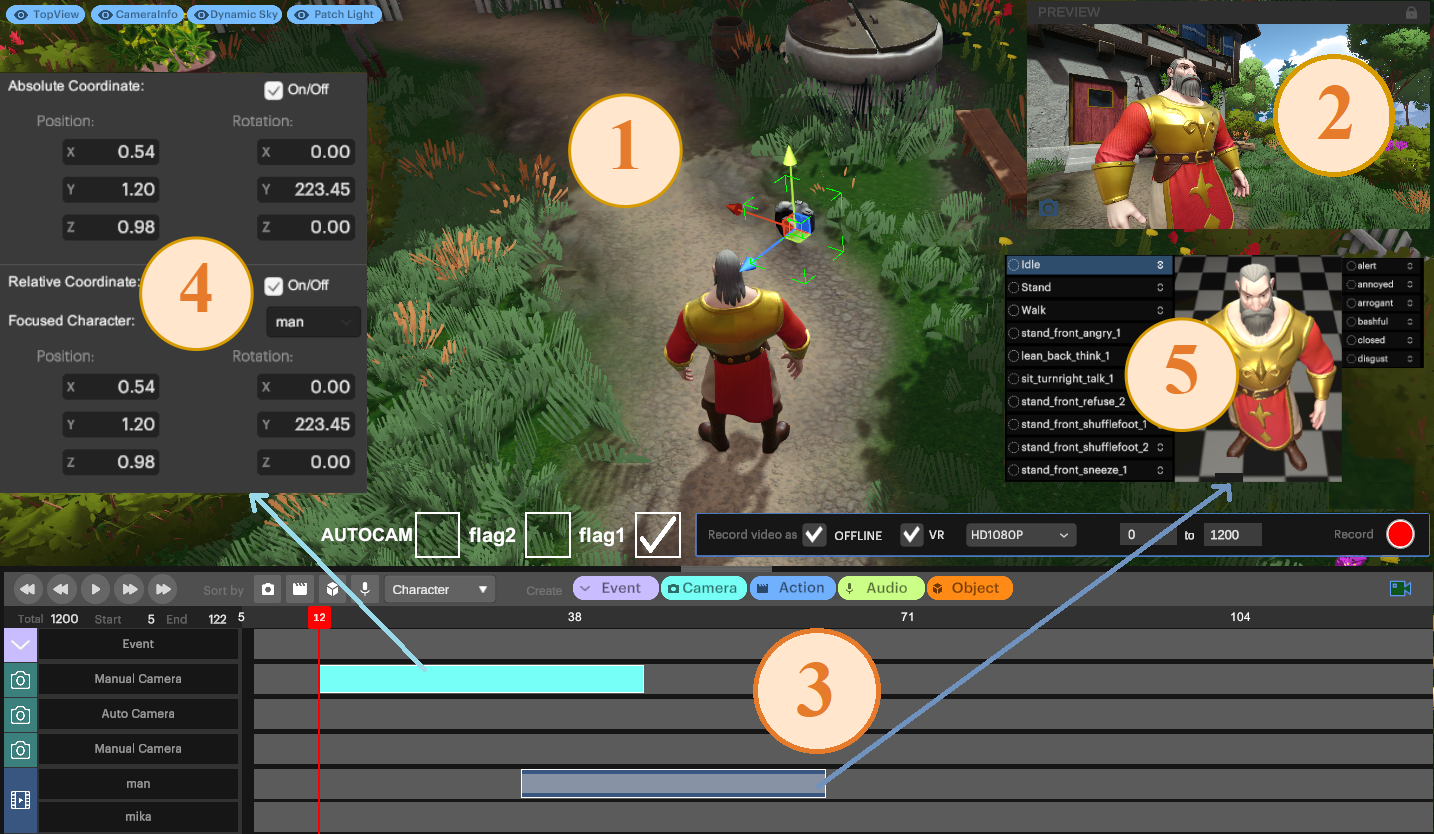
Task: Click the green video camera icon above timeline
Action: [x=1400, y=589]
